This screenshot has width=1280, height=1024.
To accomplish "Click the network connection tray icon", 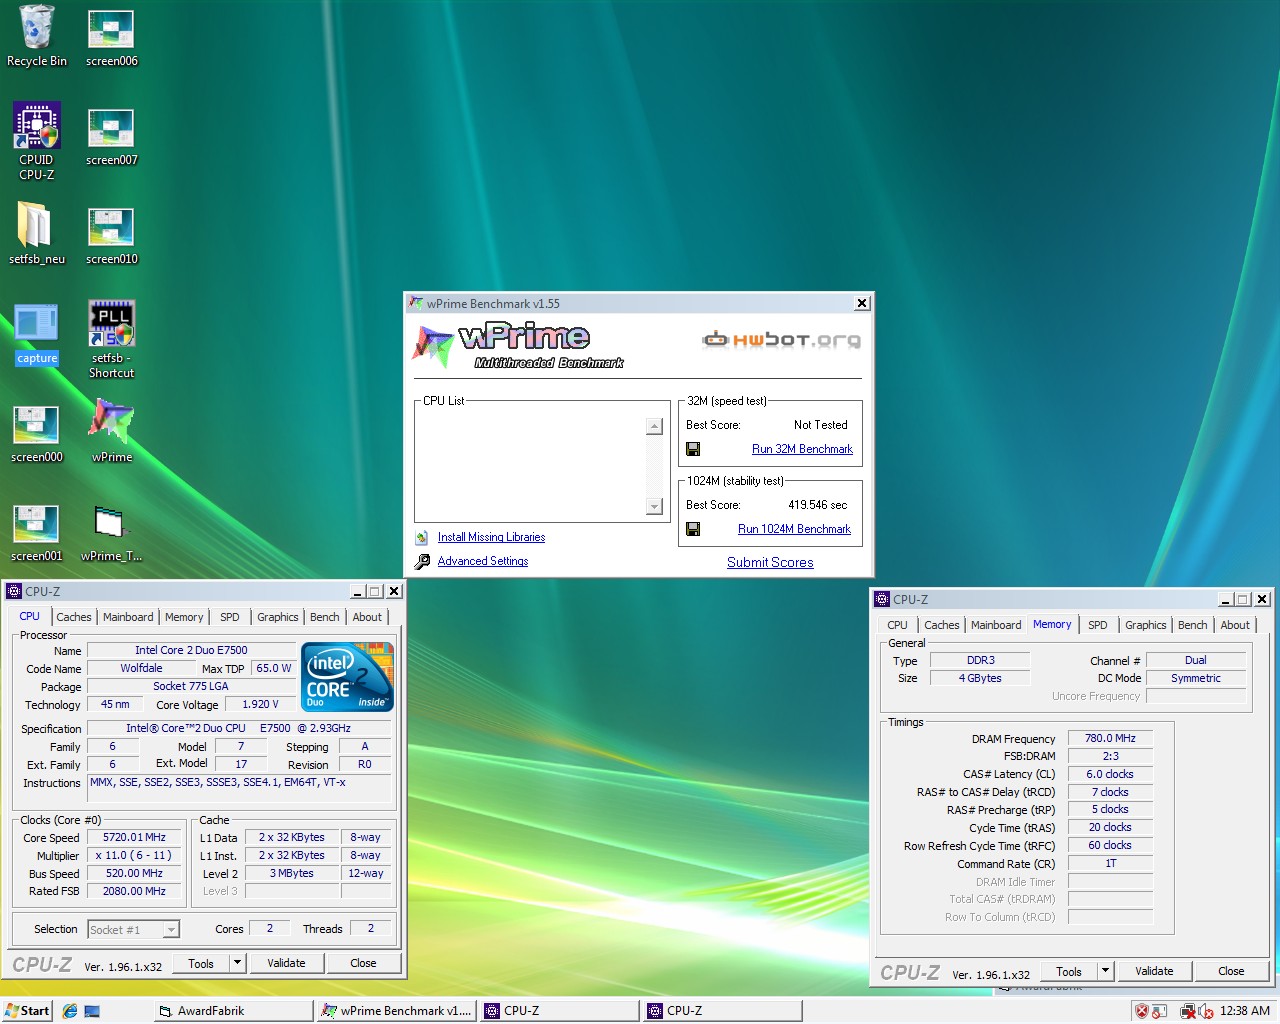I will tap(1188, 1011).
